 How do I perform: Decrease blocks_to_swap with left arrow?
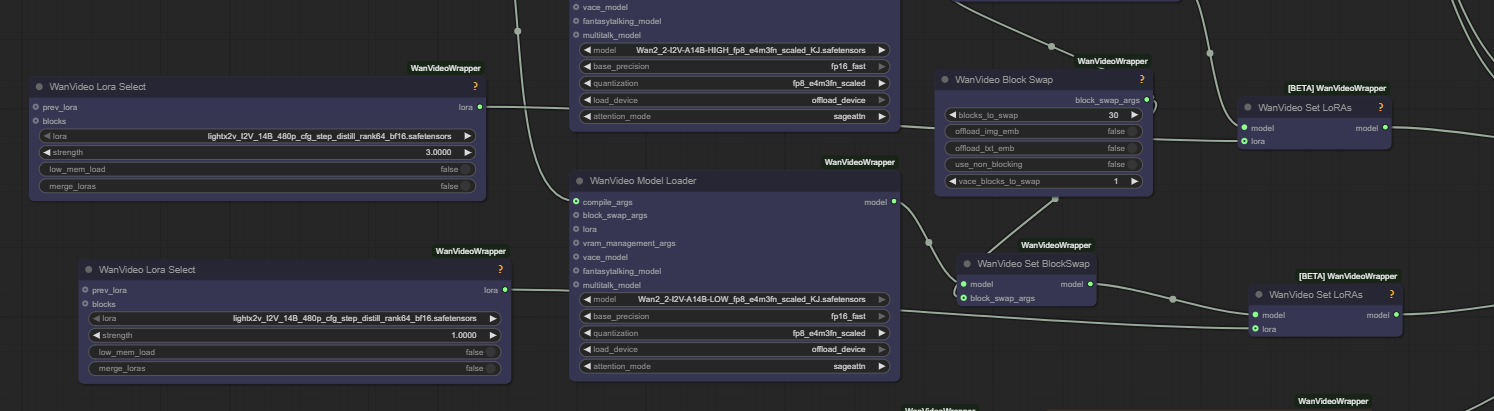[953, 115]
